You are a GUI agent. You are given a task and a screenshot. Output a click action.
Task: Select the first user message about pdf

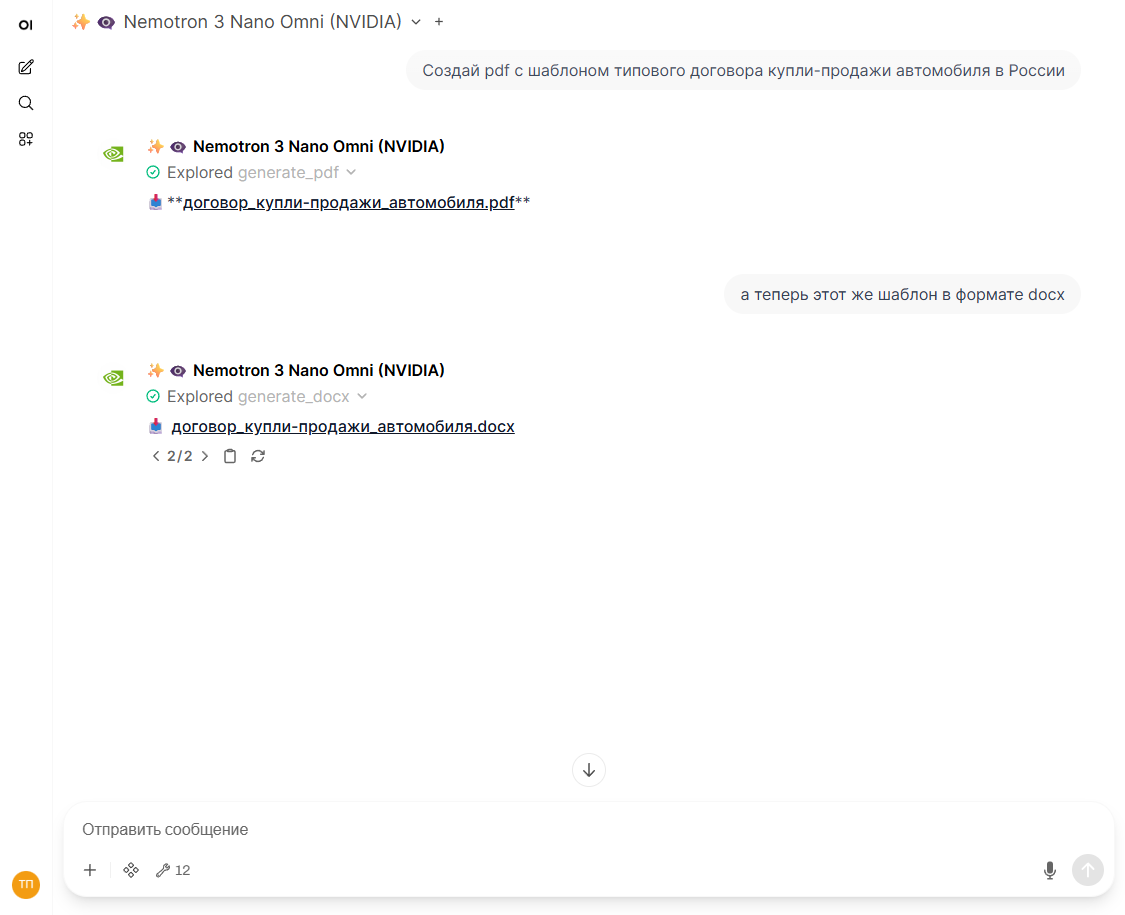tap(743, 70)
